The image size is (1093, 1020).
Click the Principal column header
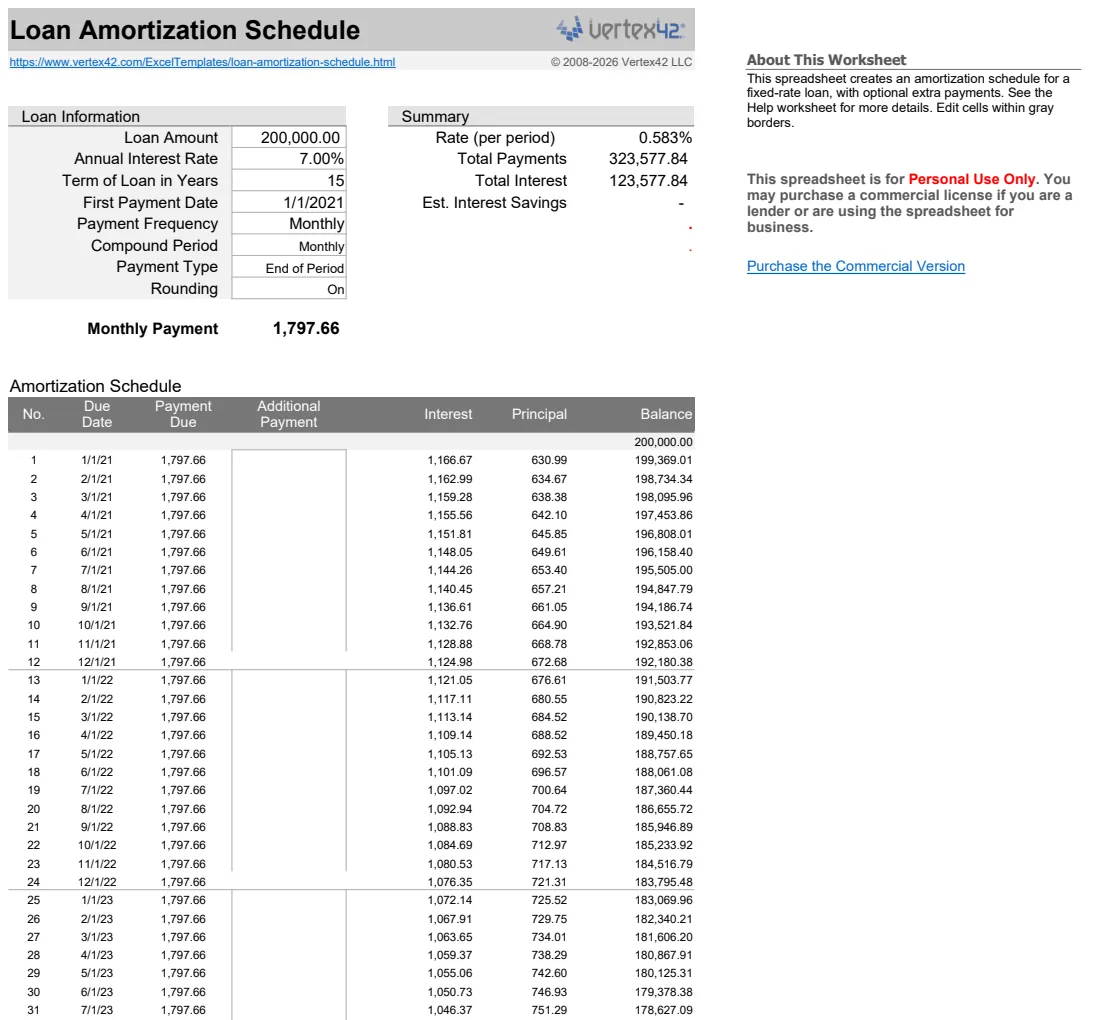tap(539, 414)
